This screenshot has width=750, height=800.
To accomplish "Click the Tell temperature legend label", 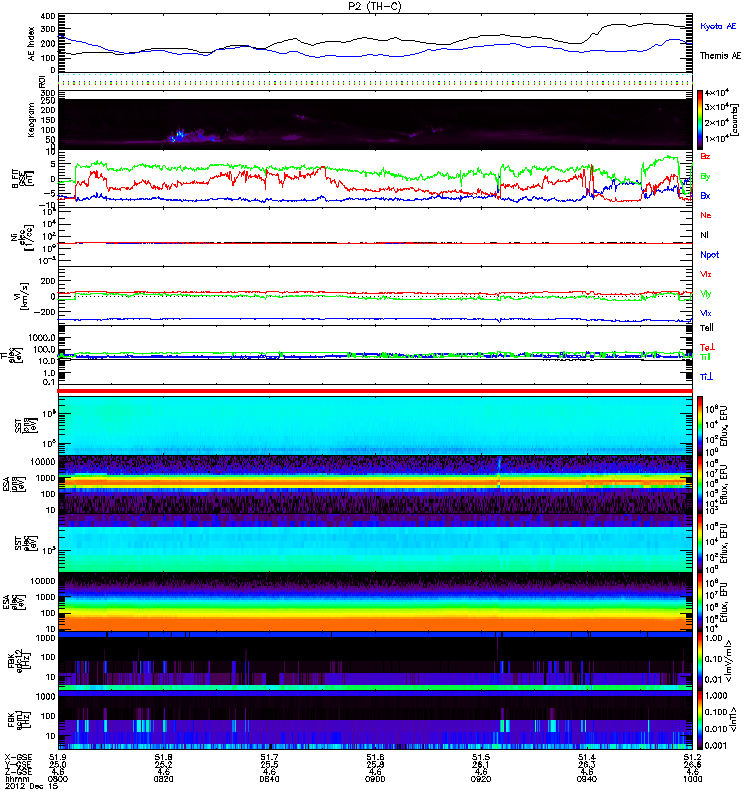I will 706,326.
